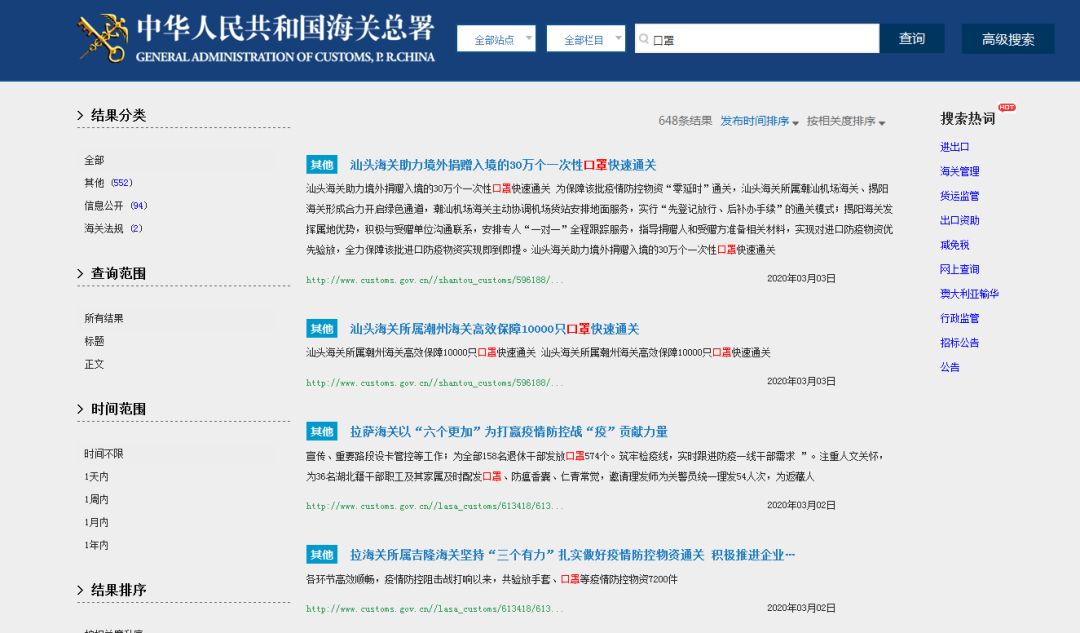Limit query scope to 标题

94,341
